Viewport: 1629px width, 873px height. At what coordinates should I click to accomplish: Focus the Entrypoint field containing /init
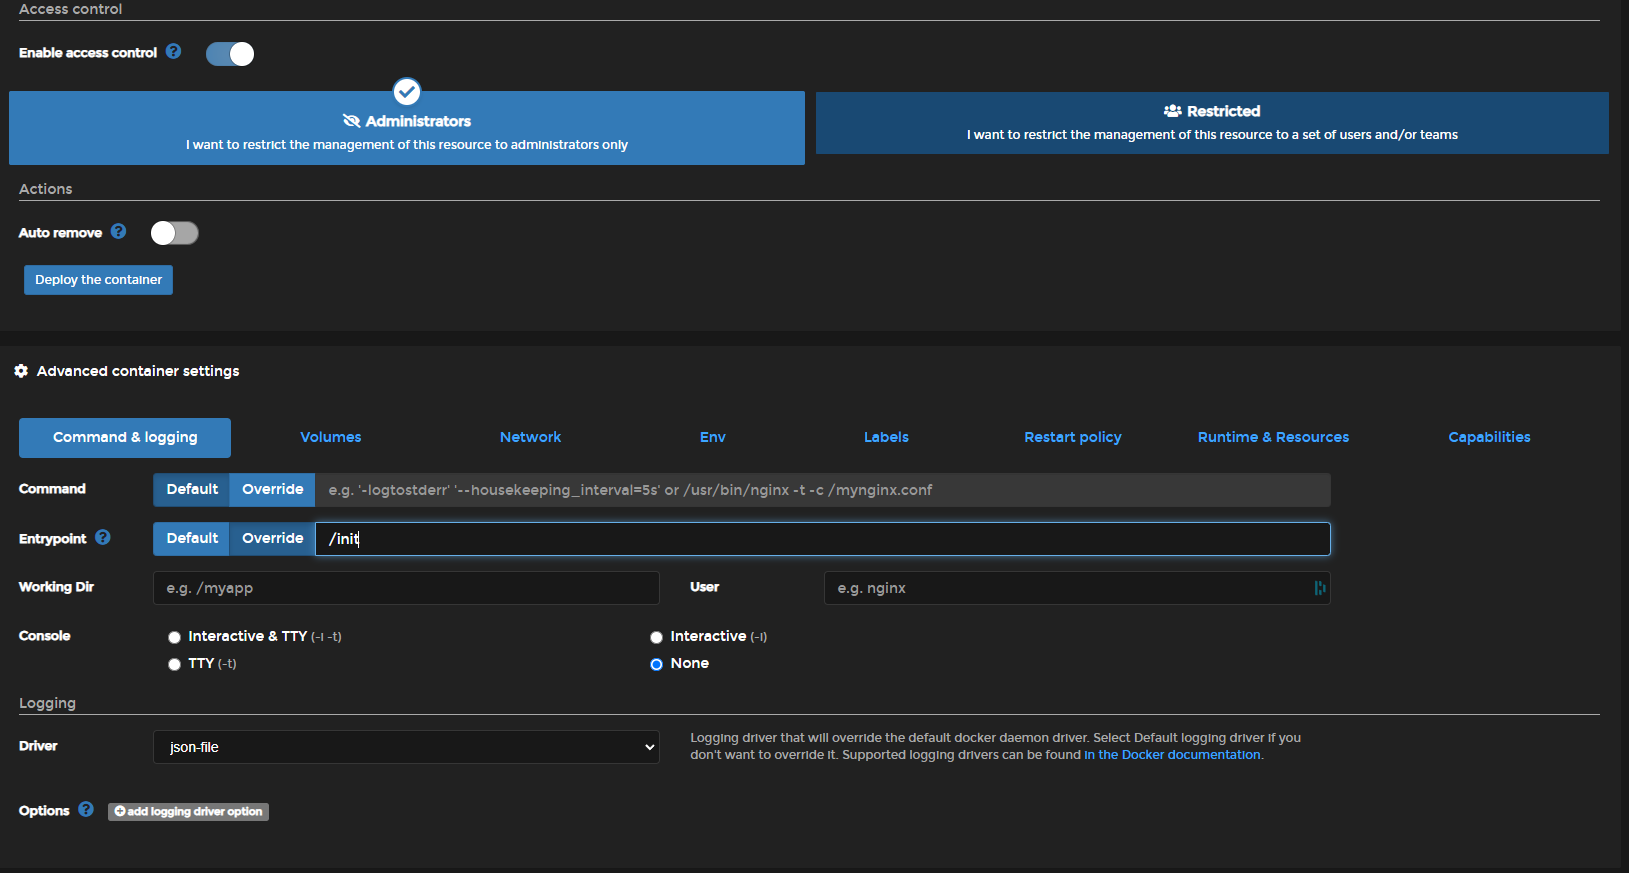point(823,539)
